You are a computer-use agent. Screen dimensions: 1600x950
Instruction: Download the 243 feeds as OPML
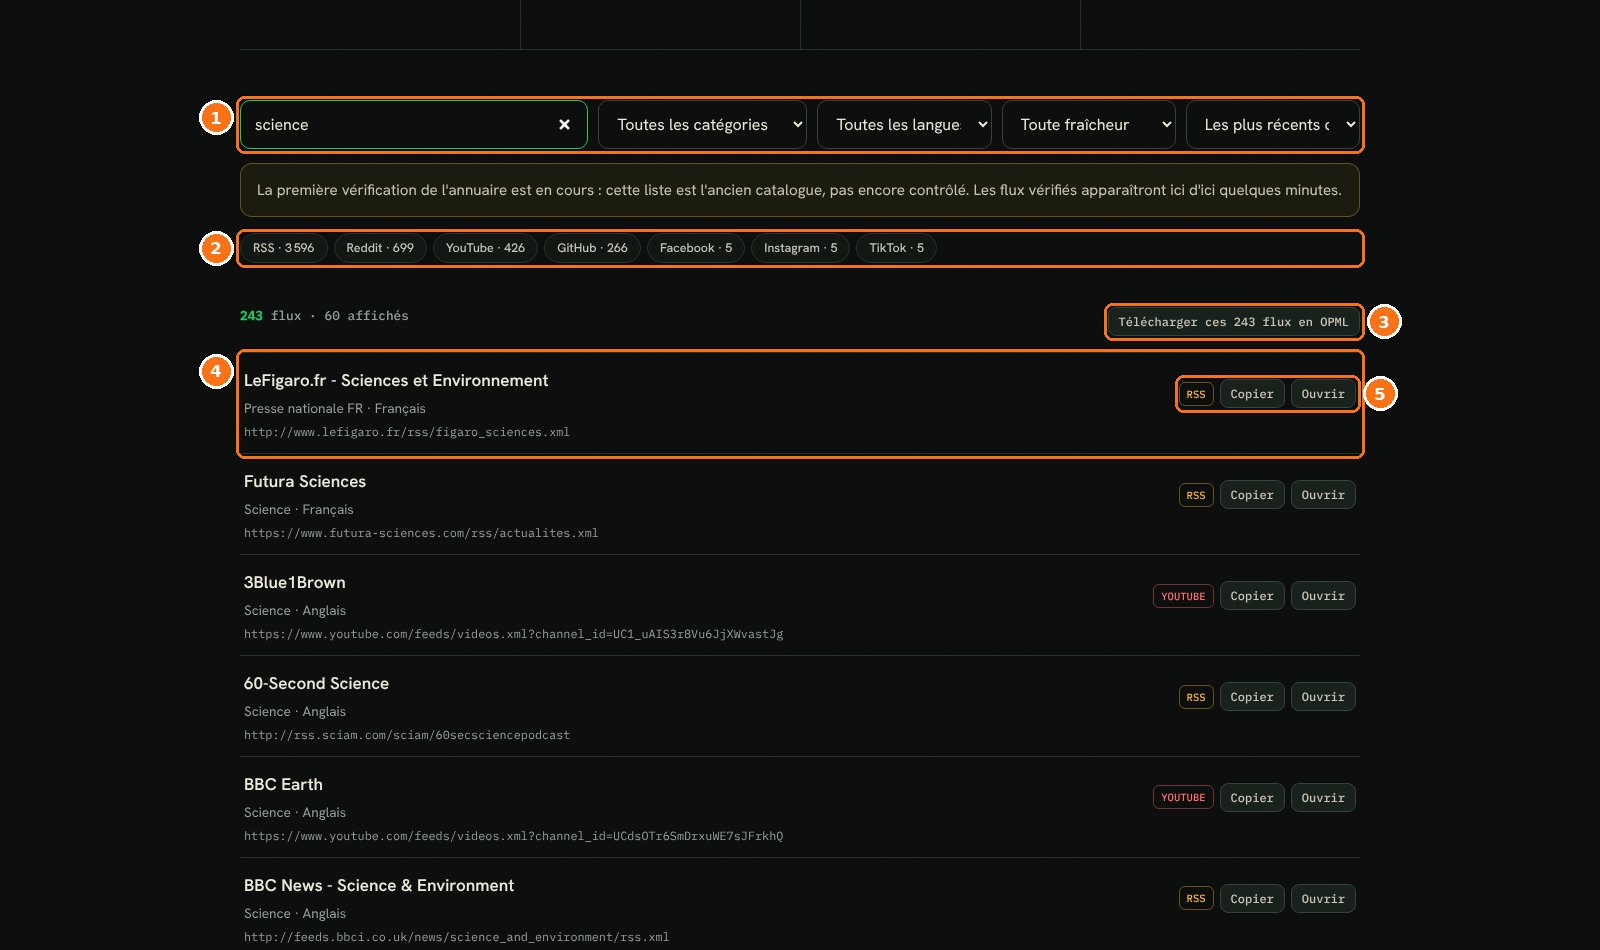coord(1233,322)
